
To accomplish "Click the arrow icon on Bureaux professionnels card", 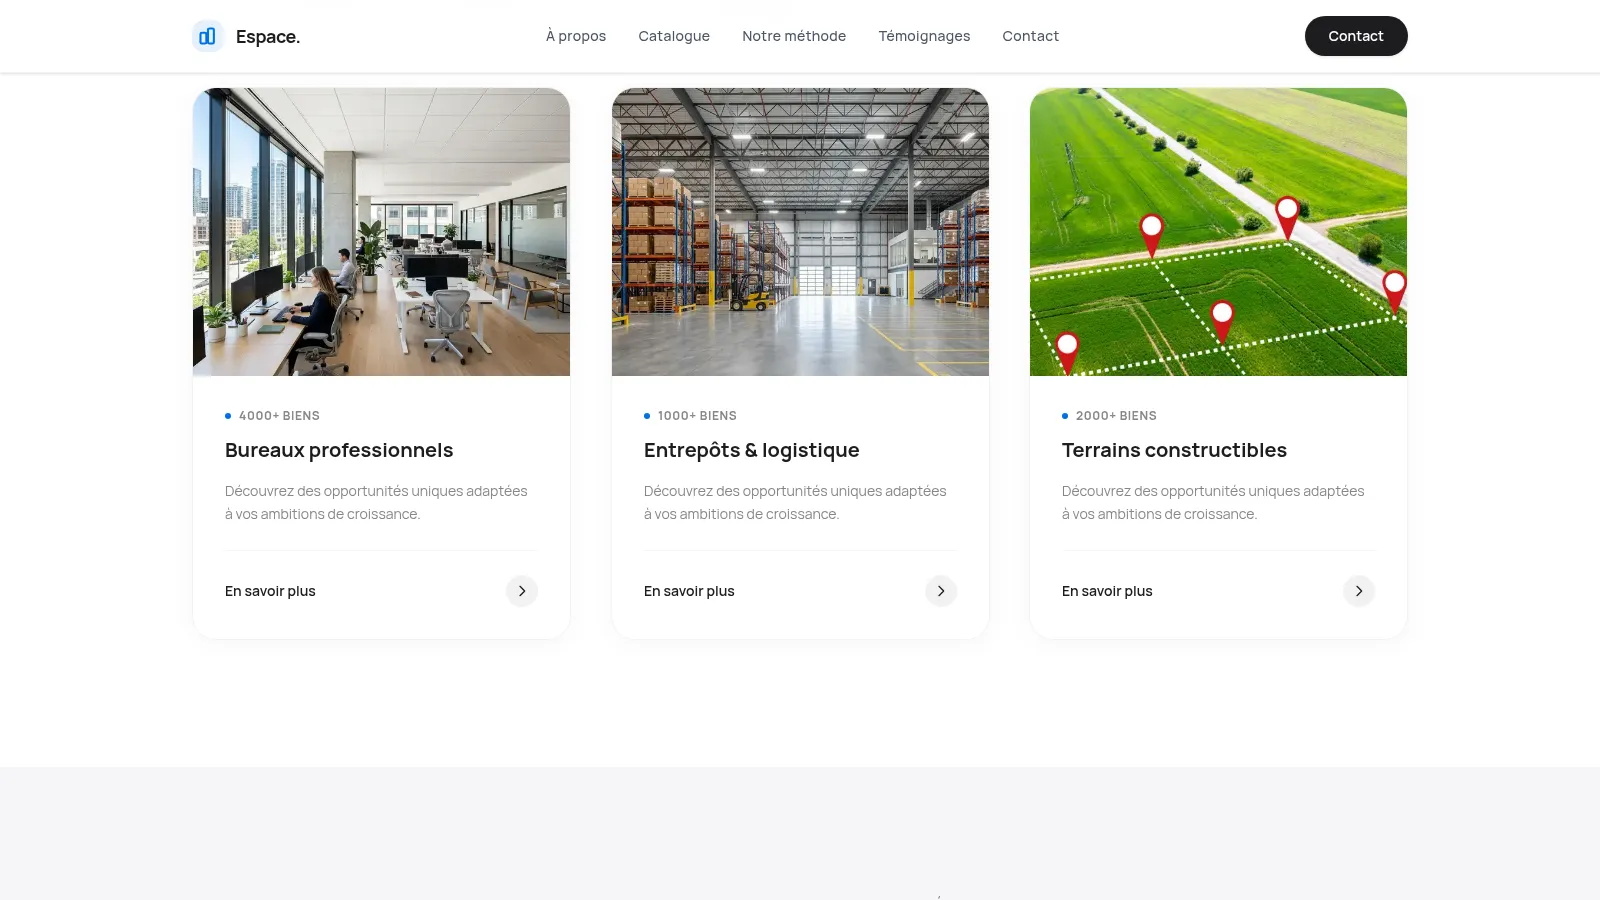I will pyautogui.click(x=522, y=591).
